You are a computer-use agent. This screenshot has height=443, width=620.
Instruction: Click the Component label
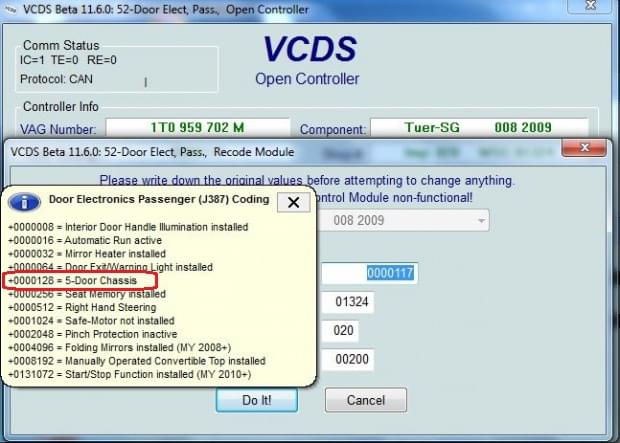(x=333, y=129)
